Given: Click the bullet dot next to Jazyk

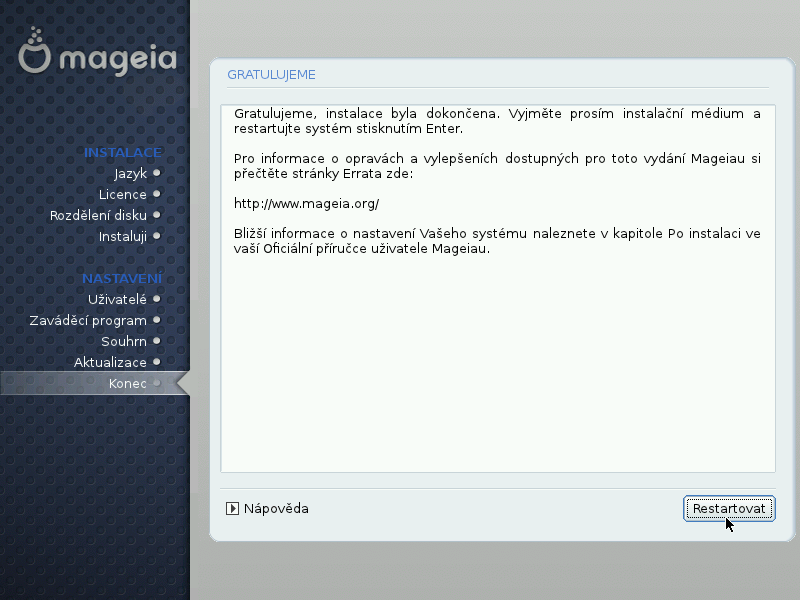Looking at the screenshot, I should click(x=157, y=173).
